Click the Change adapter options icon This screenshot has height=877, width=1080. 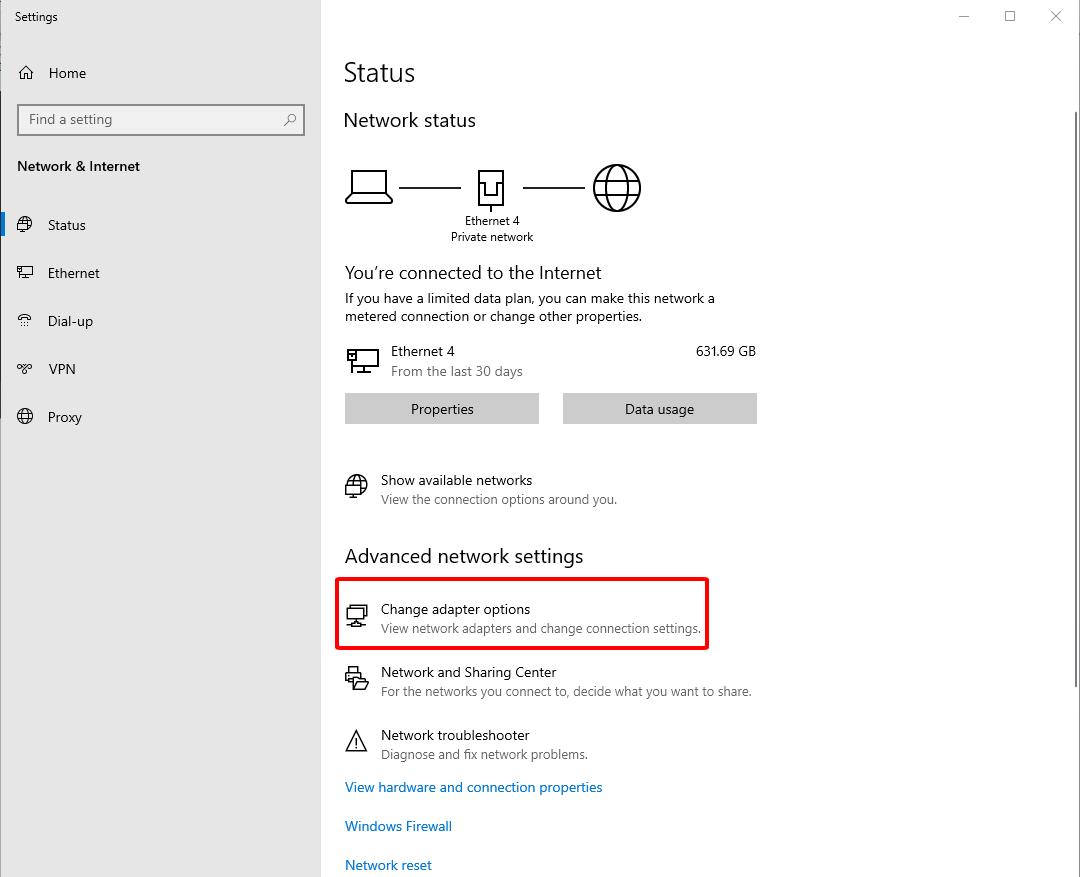[x=356, y=616]
